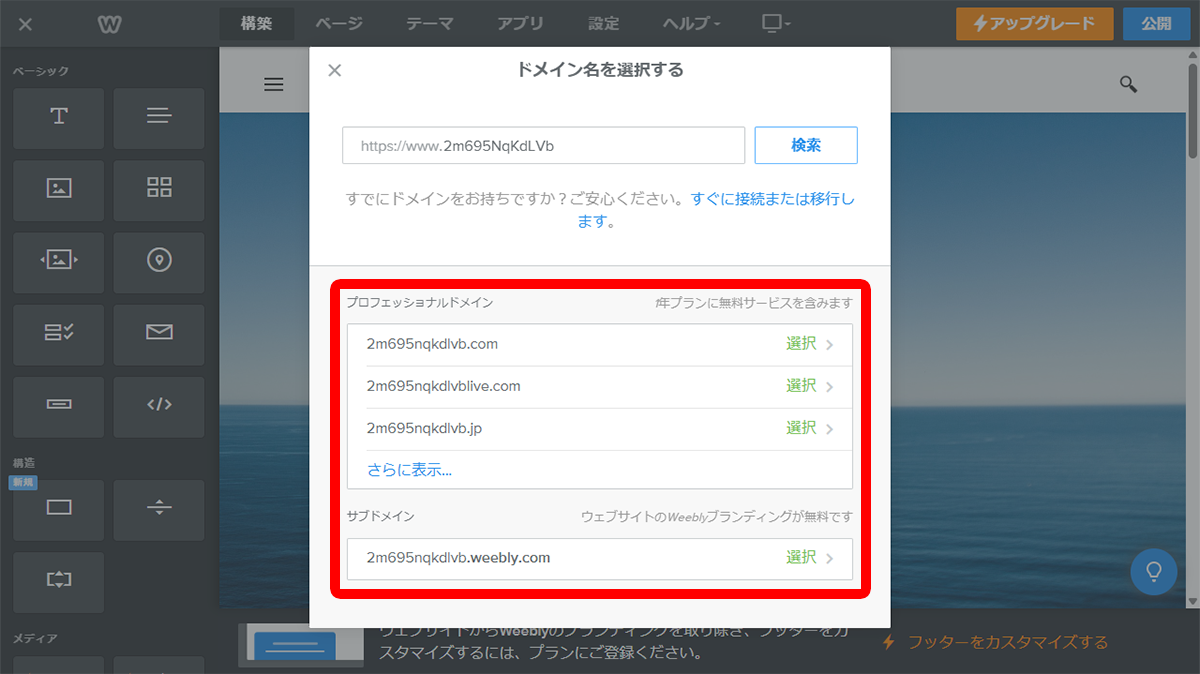This screenshot has height=674, width=1200.
Task: Expand more domains with さらに表示
Action: (409, 470)
